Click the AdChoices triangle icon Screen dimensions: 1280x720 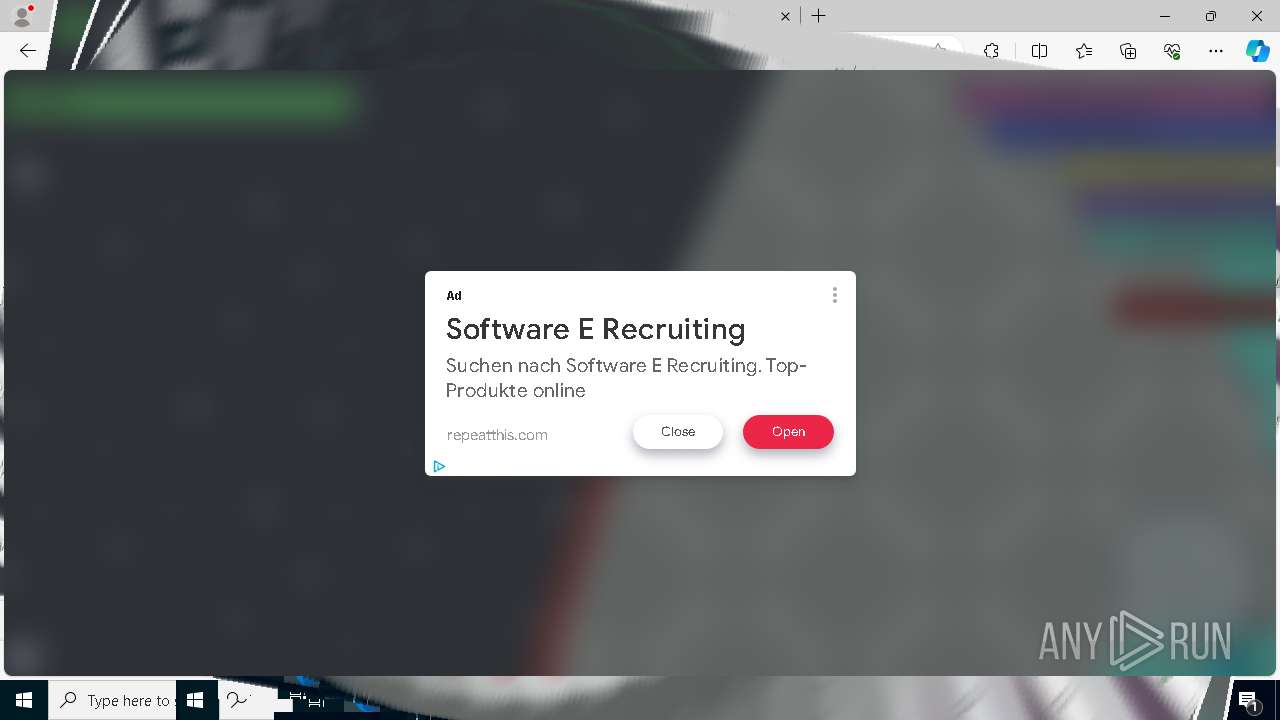click(x=439, y=466)
